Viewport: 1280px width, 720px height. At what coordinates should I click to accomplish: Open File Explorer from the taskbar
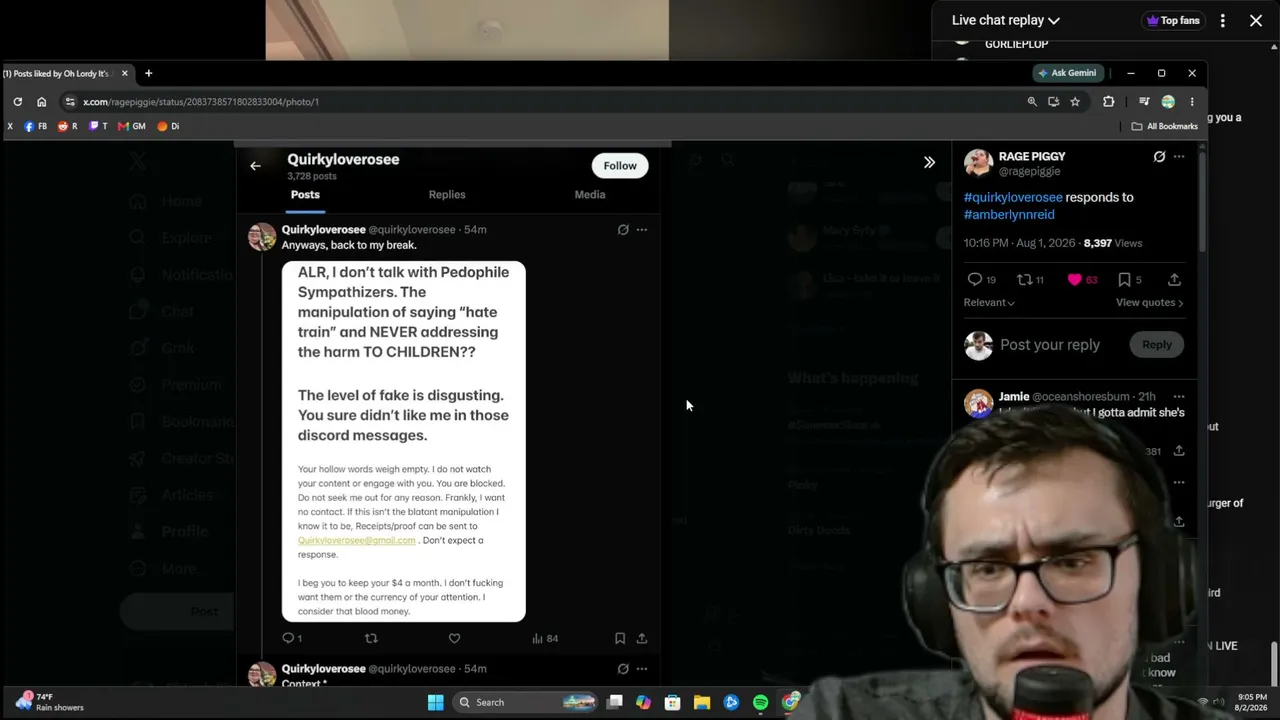tap(702, 702)
